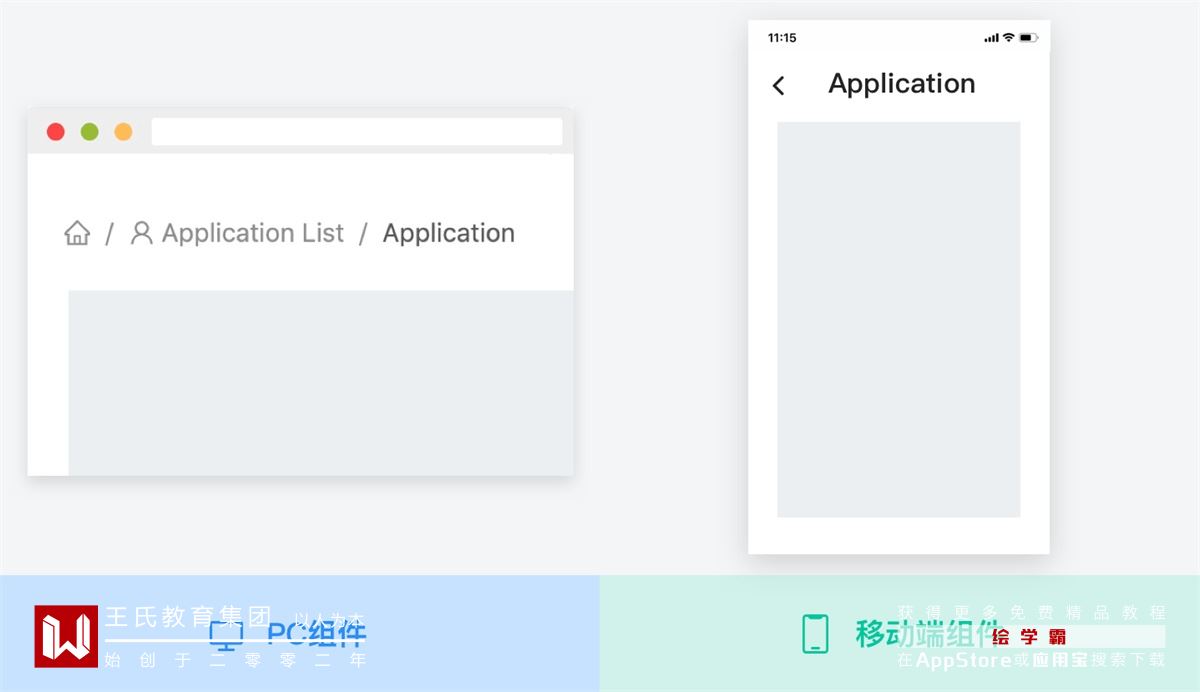
Task: Tap the signal strength bars icon
Action: point(991,38)
